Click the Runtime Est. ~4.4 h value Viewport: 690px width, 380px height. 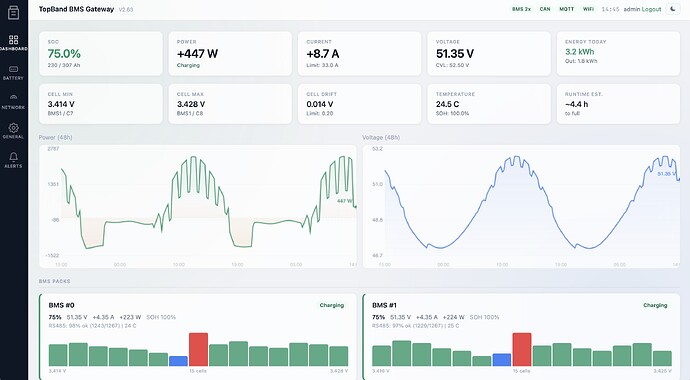point(577,104)
